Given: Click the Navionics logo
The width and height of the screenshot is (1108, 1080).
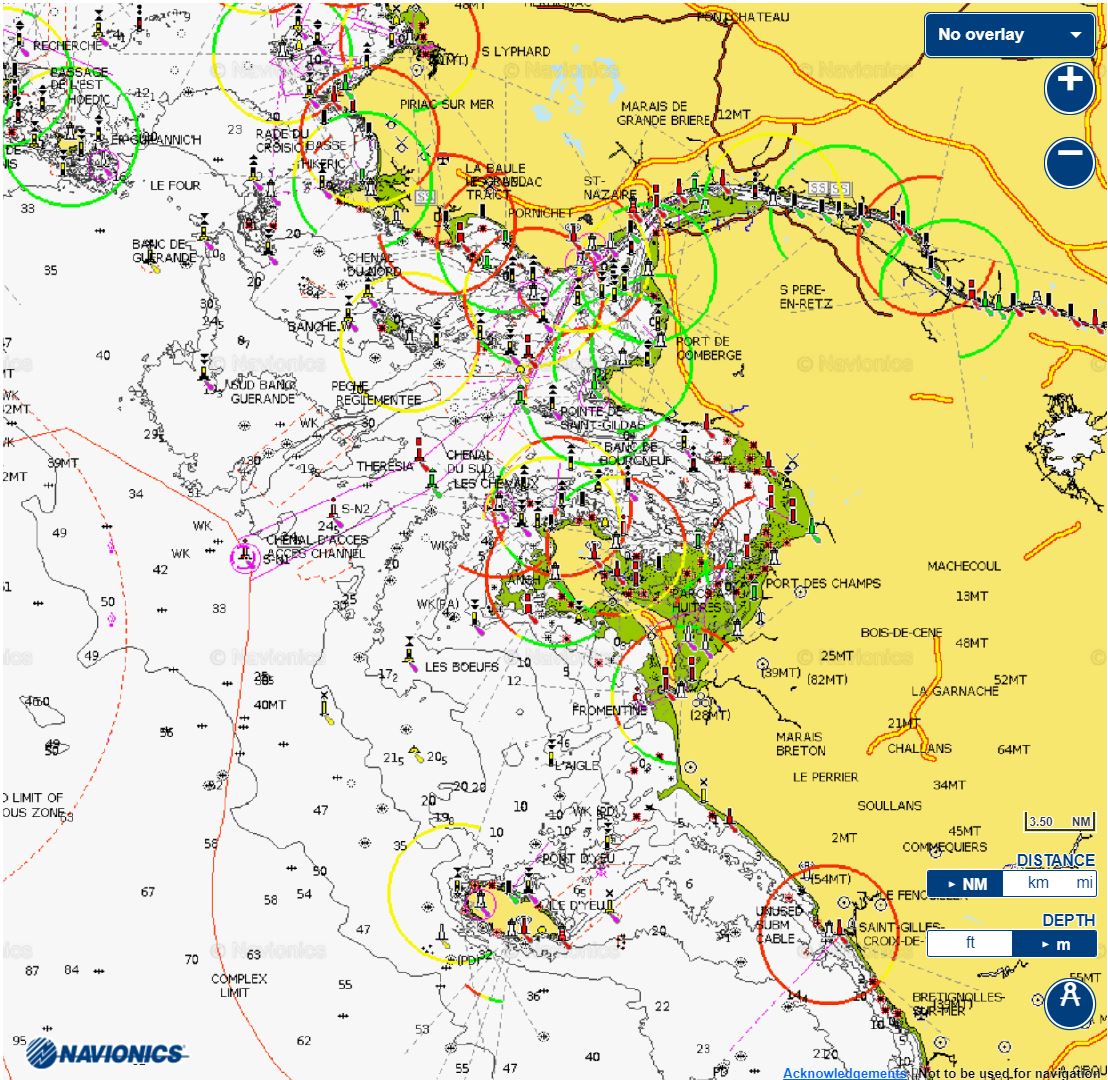Looking at the screenshot, I should point(105,1052).
